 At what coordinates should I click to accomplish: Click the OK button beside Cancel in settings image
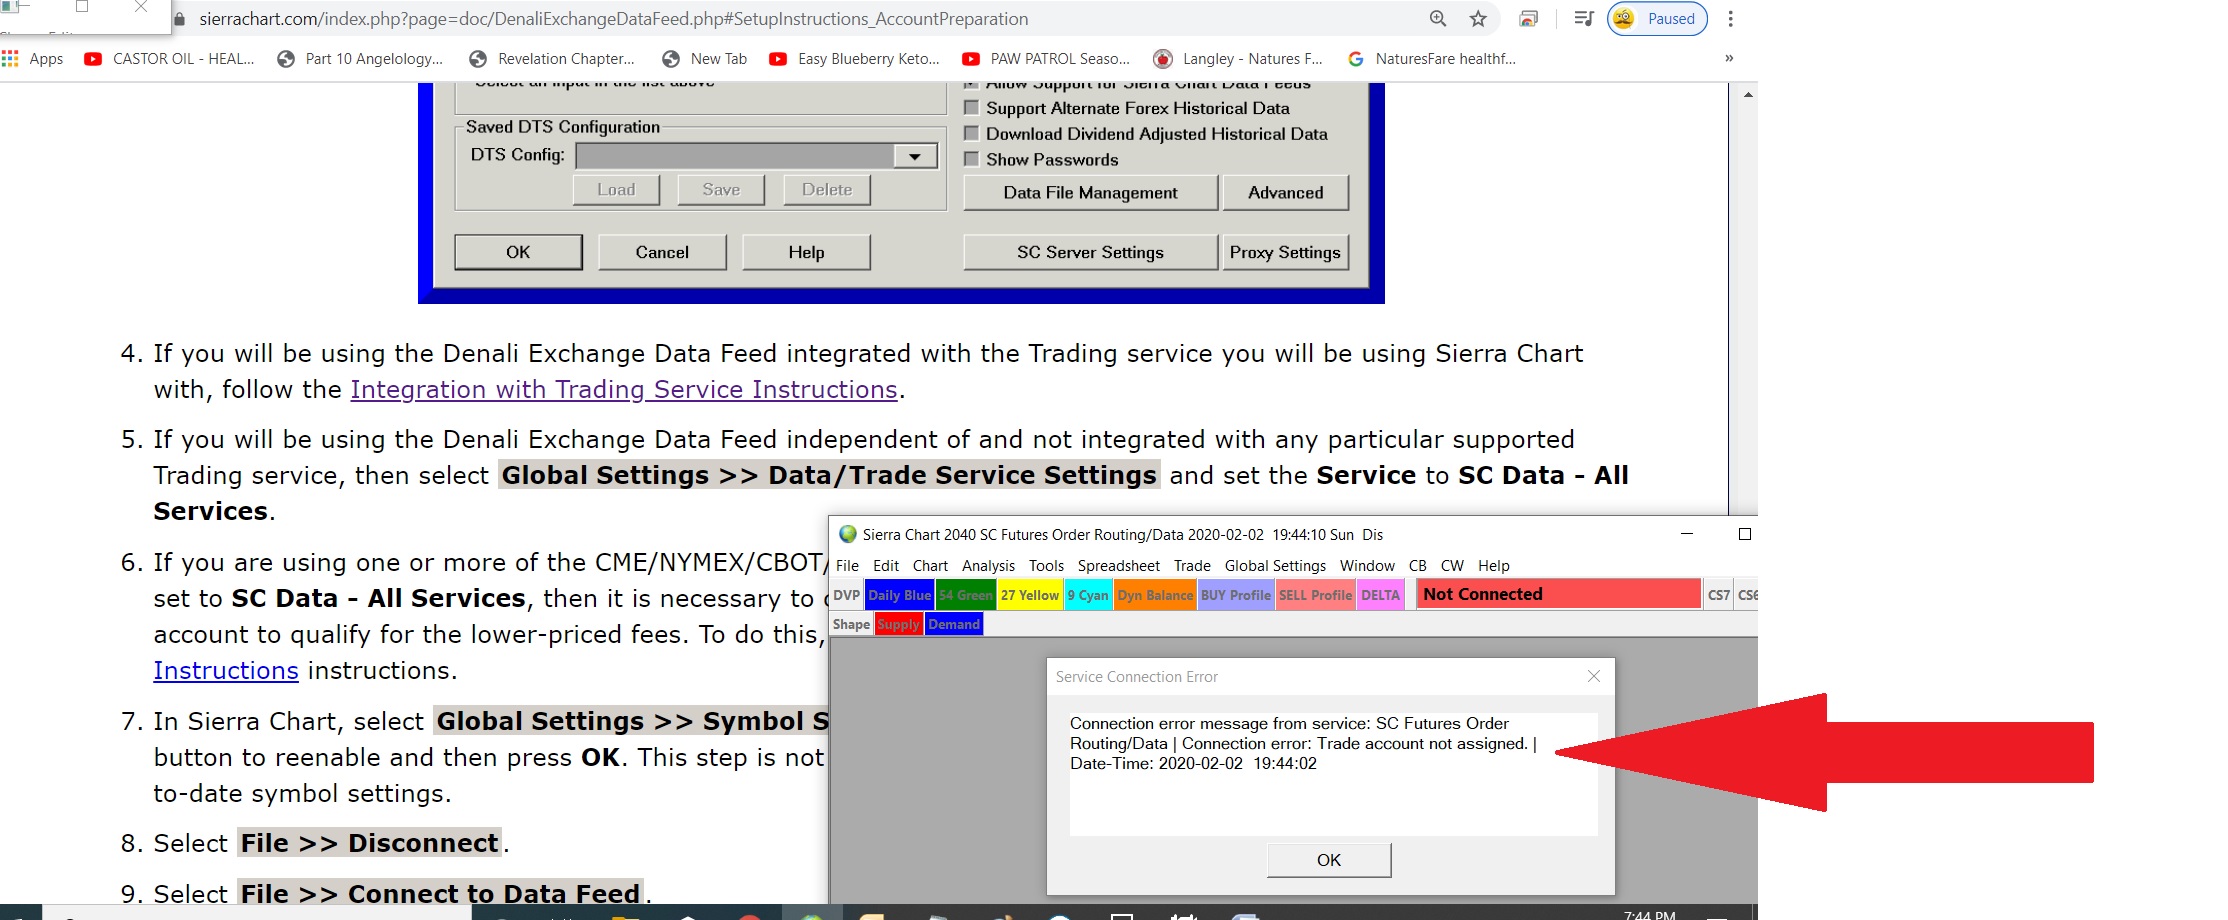tap(518, 252)
